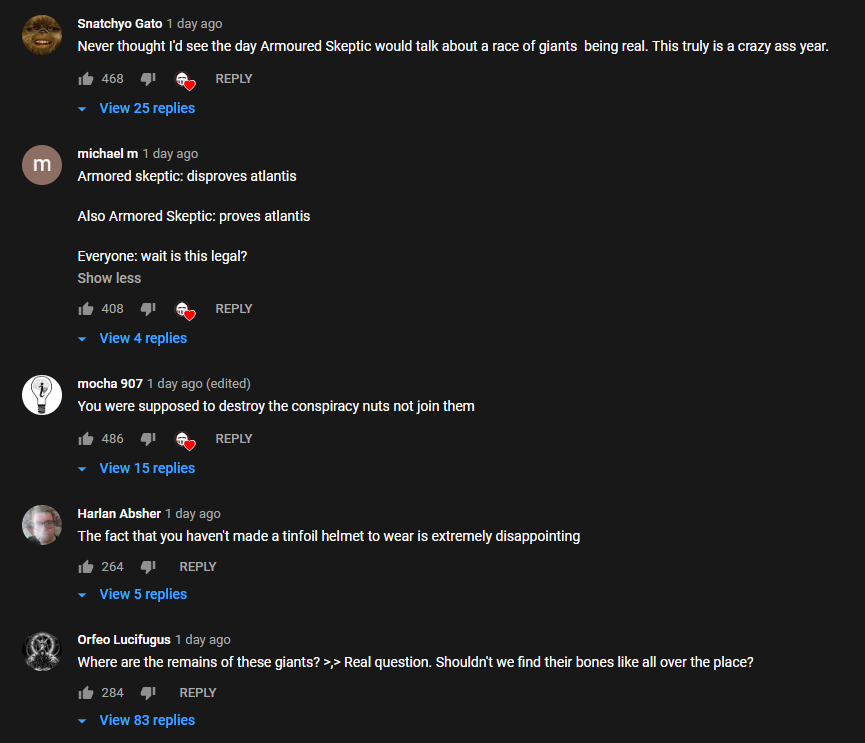Open Snatchyo Gato's profile avatar
This screenshot has height=743, width=865.
pyautogui.click(x=42, y=35)
